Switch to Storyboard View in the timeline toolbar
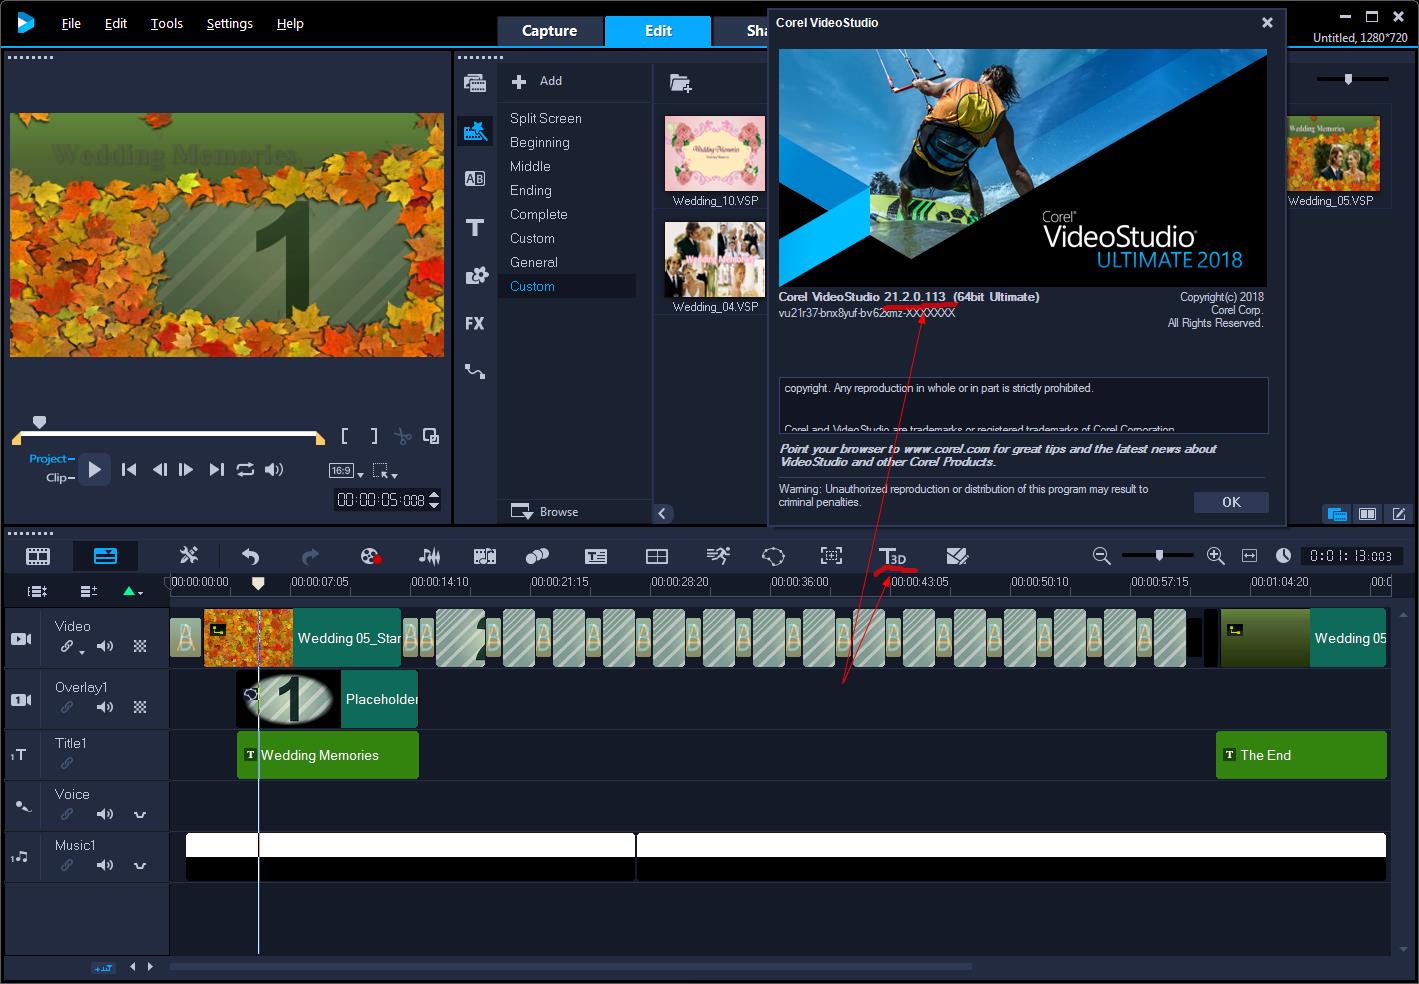This screenshot has width=1419, height=984. pyautogui.click(x=38, y=556)
